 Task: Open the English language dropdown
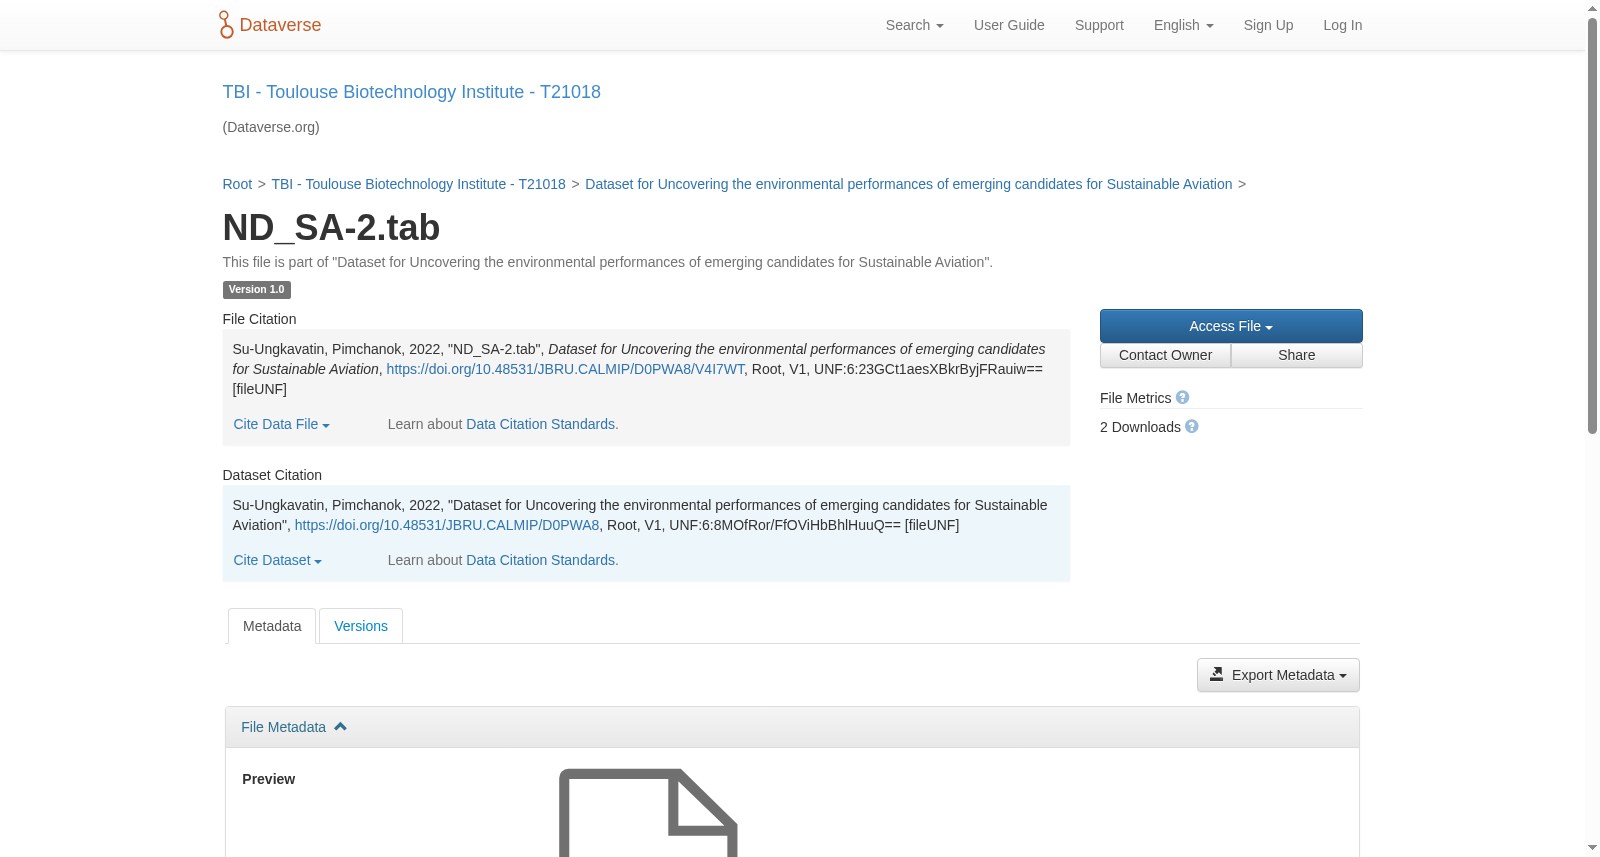coord(1183,25)
